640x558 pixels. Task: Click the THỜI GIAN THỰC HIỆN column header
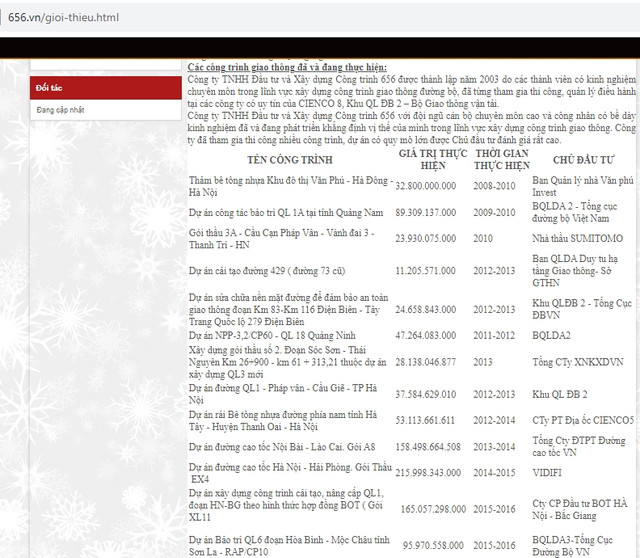point(501,159)
